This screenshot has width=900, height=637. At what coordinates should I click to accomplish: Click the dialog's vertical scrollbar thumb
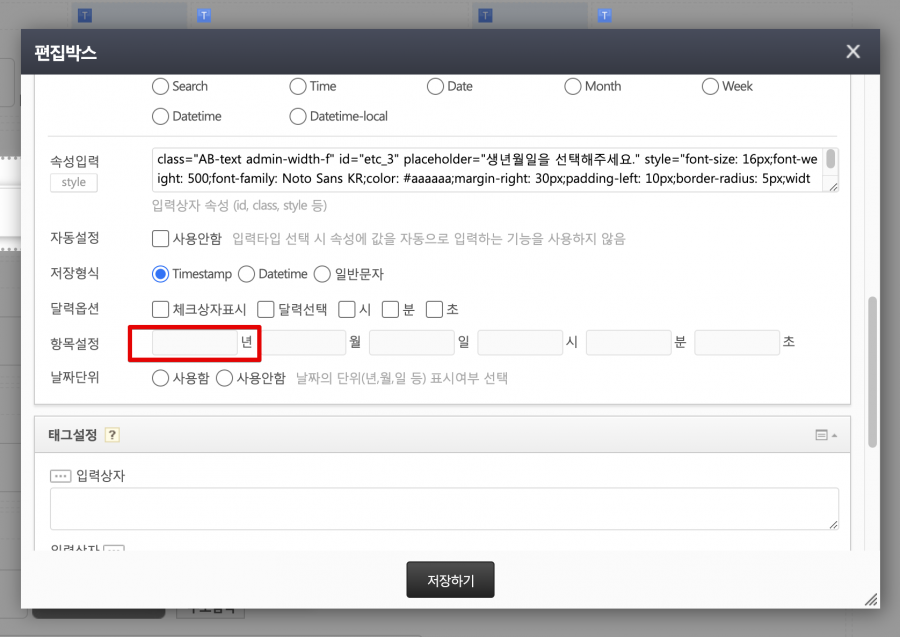tap(872, 370)
